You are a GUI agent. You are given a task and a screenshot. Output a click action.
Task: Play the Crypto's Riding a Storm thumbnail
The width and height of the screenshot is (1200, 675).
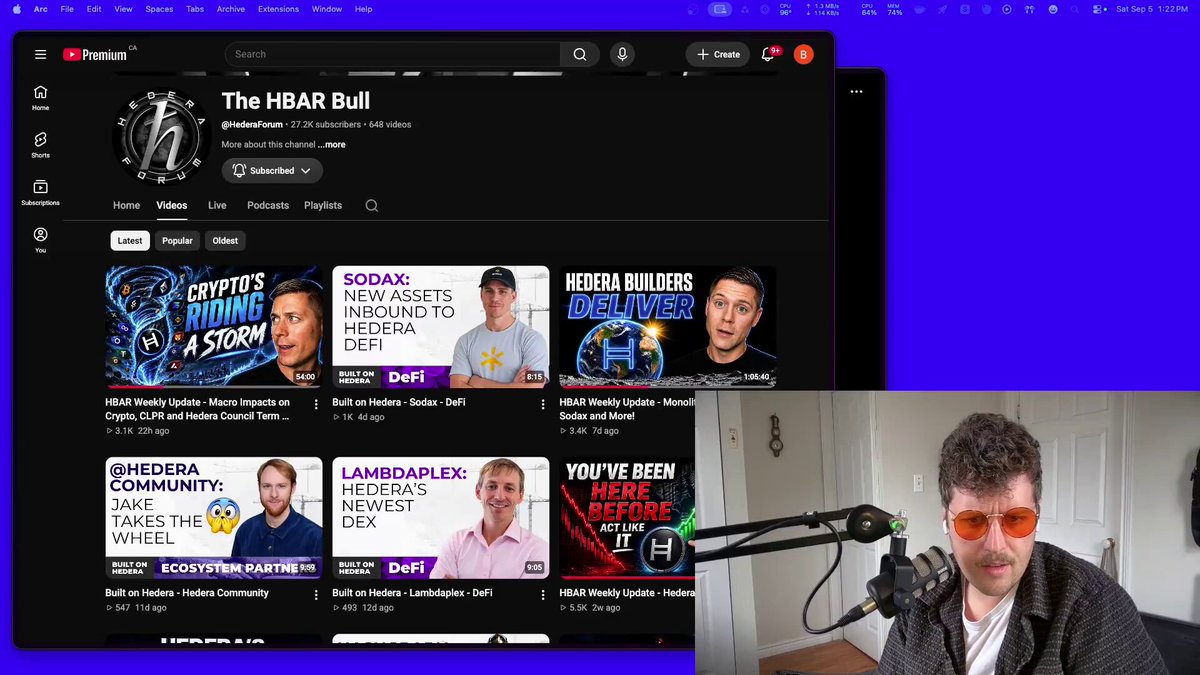click(x=214, y=327)
